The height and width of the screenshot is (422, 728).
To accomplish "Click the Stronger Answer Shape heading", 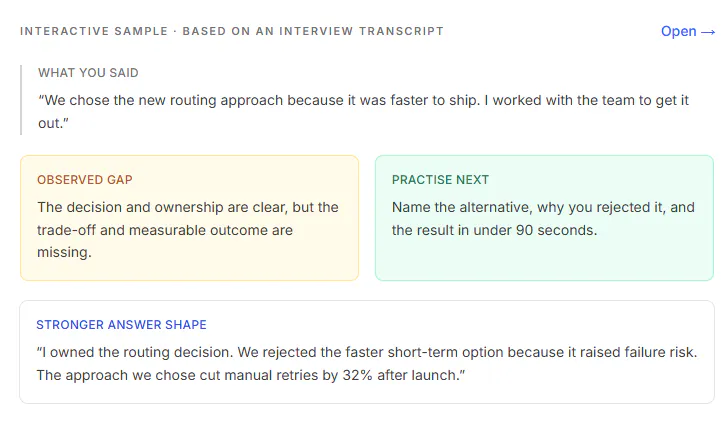I will (122, 325).
